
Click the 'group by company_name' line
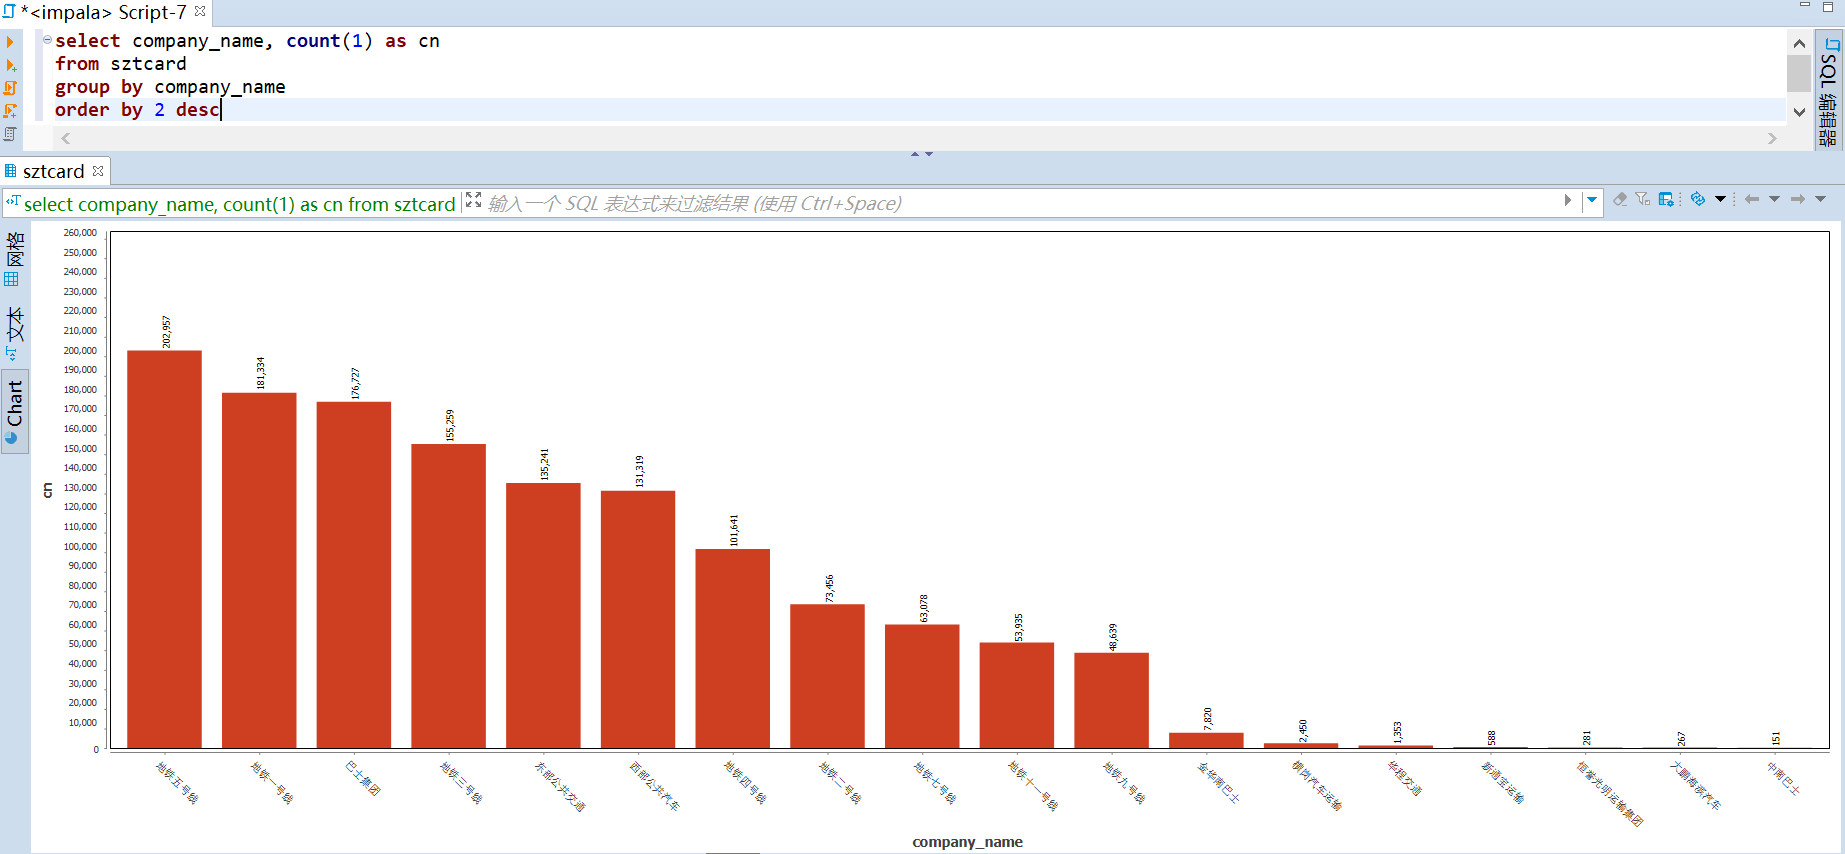tap(170, 87)
